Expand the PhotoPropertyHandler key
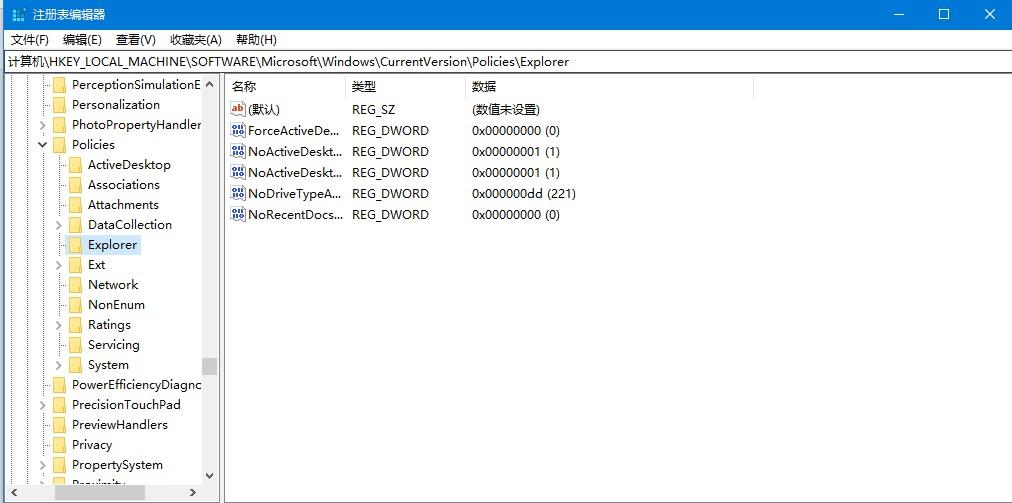The image size is (1012, 503). tap(43, 125)
